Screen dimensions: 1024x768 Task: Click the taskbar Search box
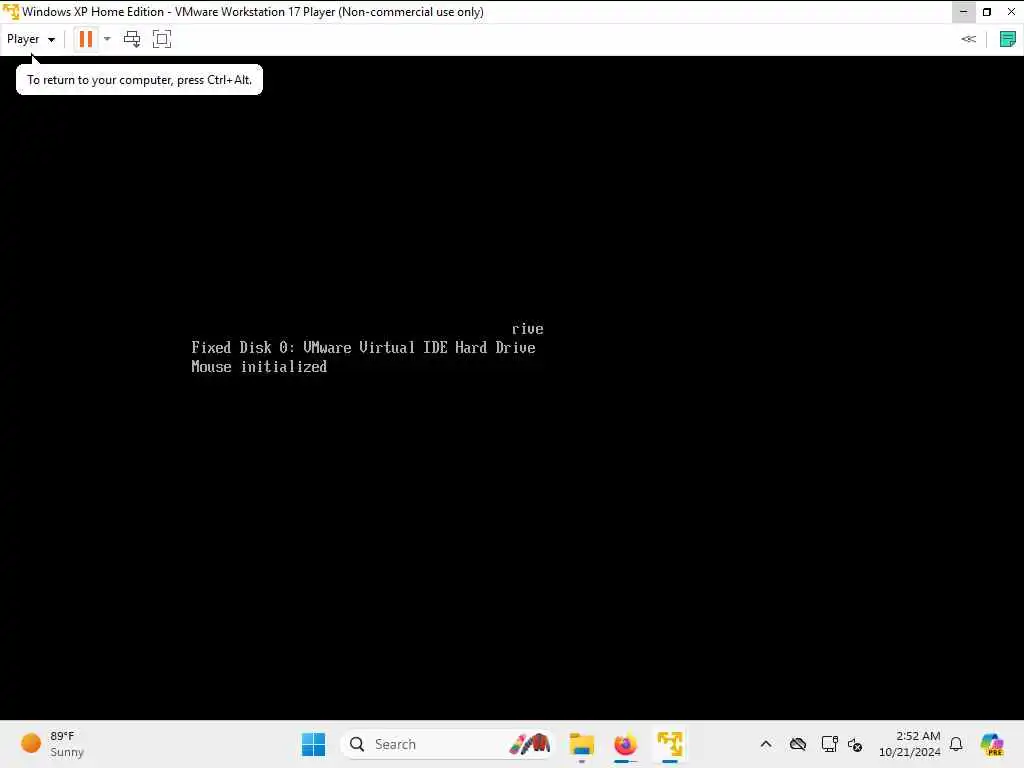click(x=447, y=744)
